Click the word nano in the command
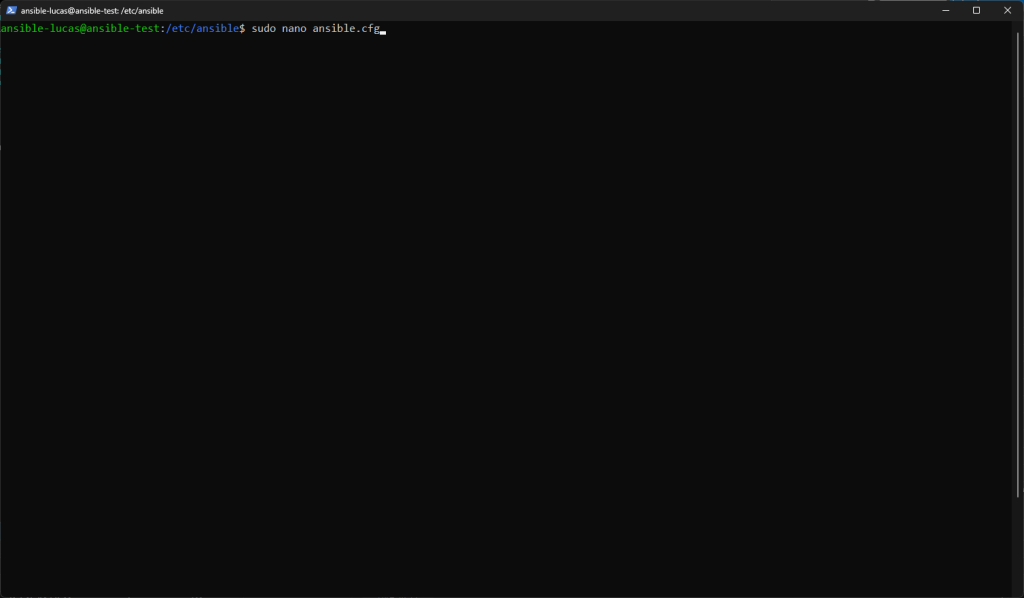1024x598 pixels. coord(294,29)
